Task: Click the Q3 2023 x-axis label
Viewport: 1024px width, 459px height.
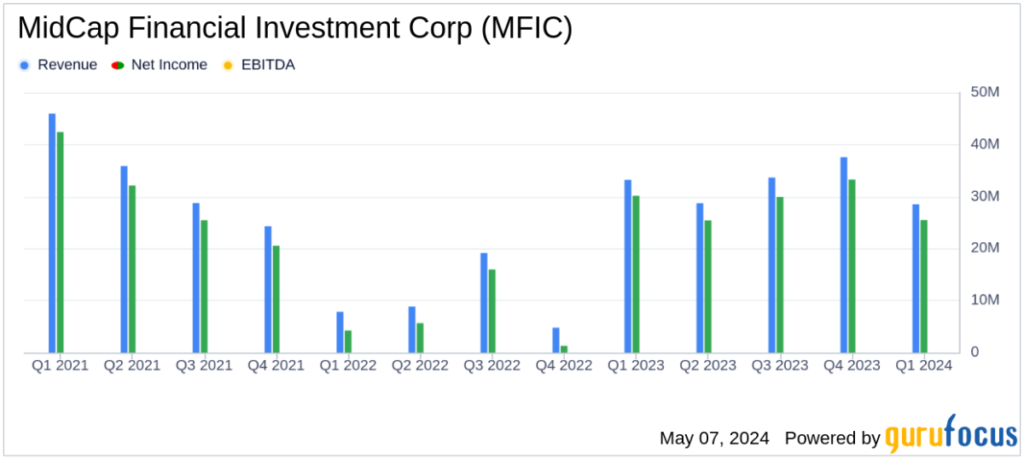Action: pos(779,366)
